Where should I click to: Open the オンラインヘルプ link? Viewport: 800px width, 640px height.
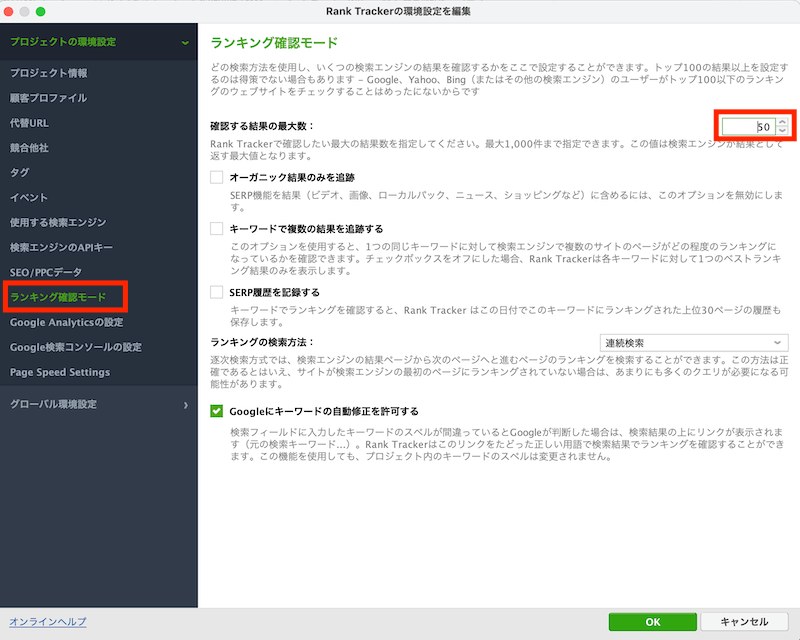pos(48,622)
